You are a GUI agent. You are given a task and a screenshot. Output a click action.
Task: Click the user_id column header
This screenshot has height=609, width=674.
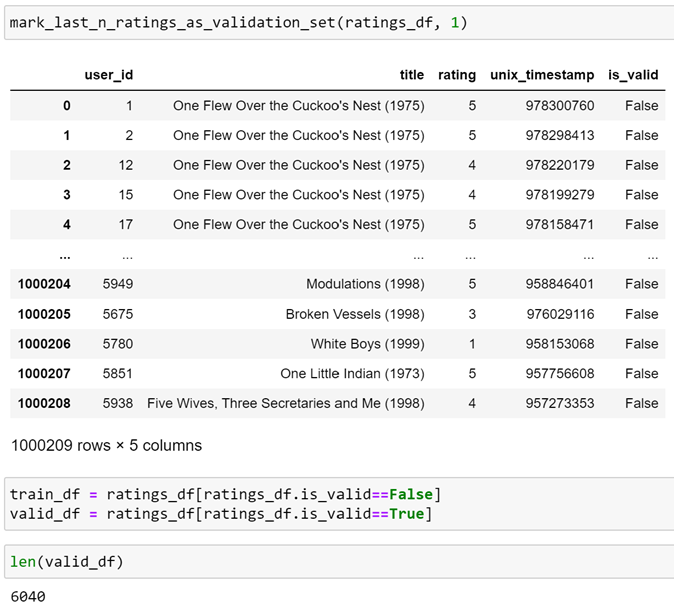pyautogui.click(x=109, y=75)
